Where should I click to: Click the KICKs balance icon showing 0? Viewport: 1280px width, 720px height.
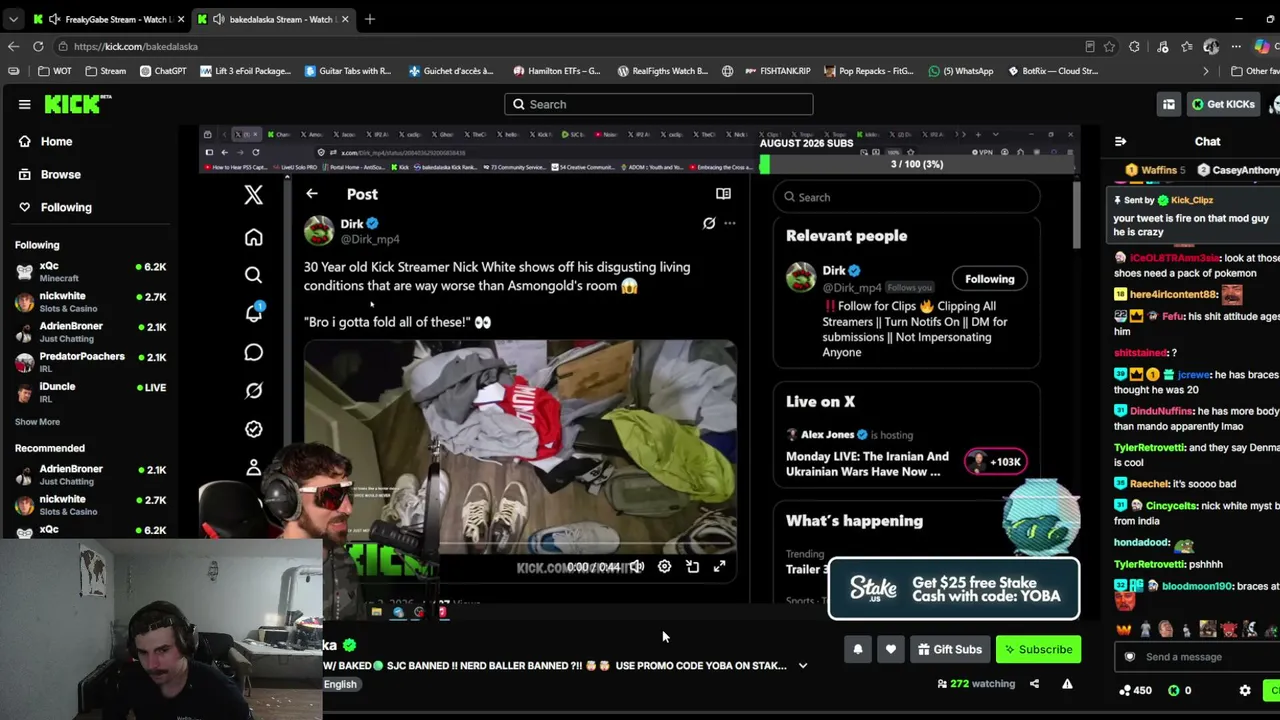(1180, 690)
